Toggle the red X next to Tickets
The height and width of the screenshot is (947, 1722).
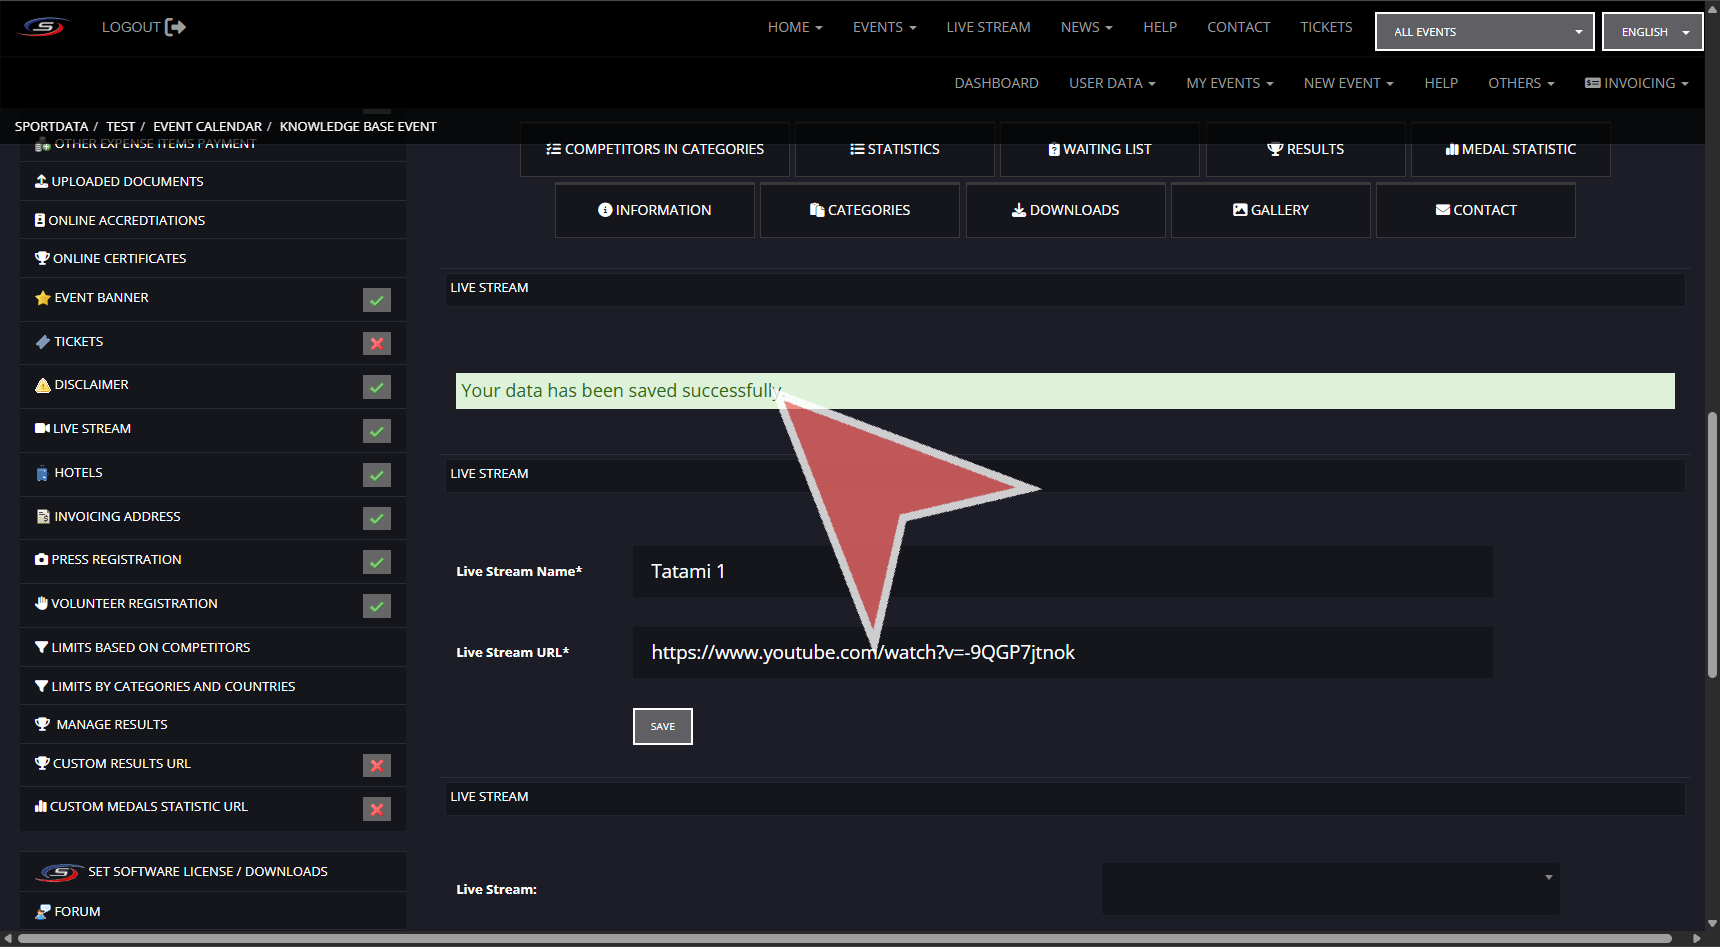377,344
